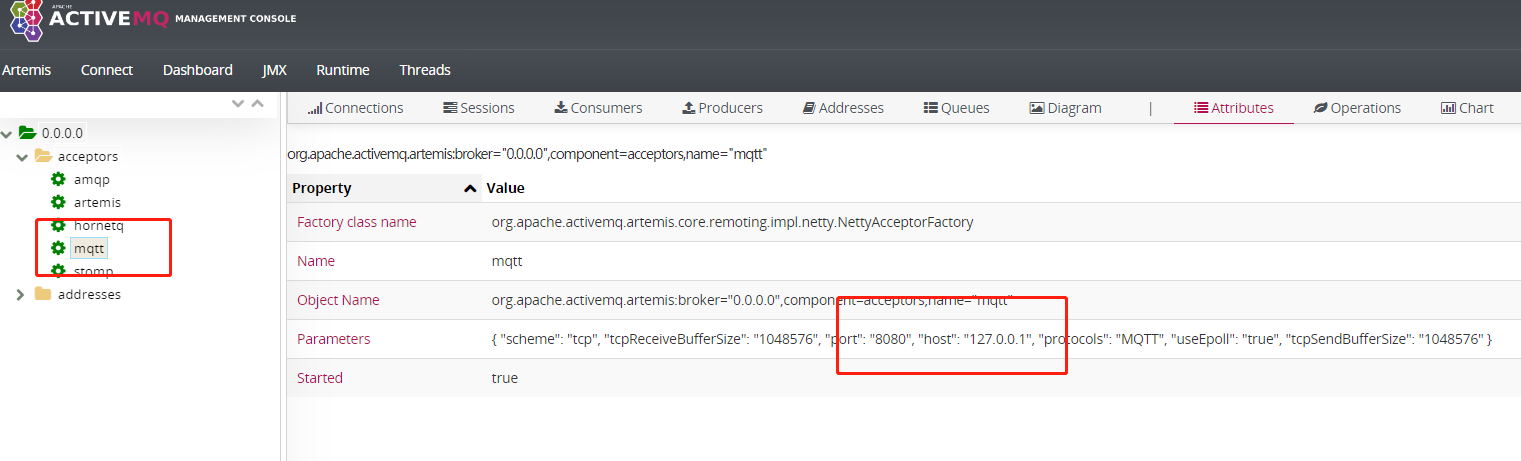Collapse the 0.0.0.0 broker node
1521x461 pixels.
pos(7,133)
